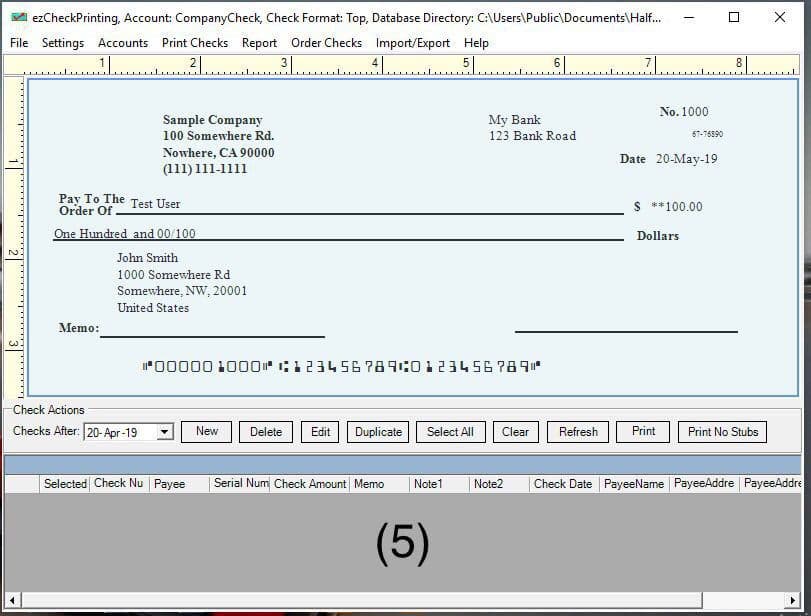Open the Settings menu

pyautogui.click(x=63, y=43)
